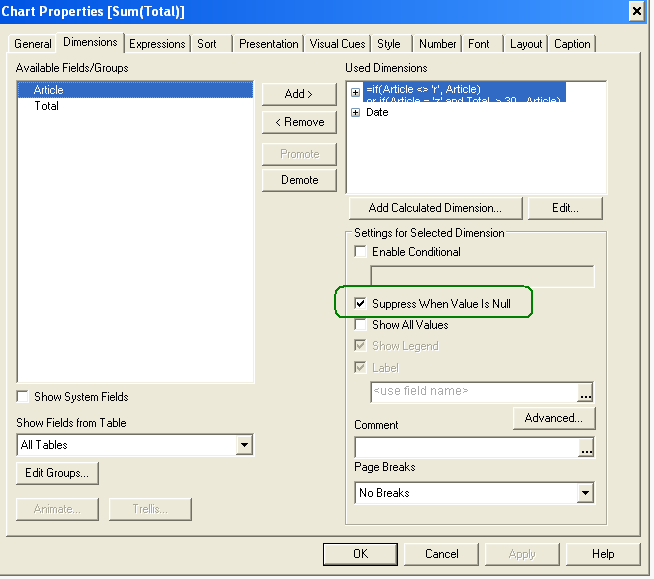Screen dimensions: 654x579
Task: Toggle Enable Conditional checkbox
Action: tap(360, 252)
